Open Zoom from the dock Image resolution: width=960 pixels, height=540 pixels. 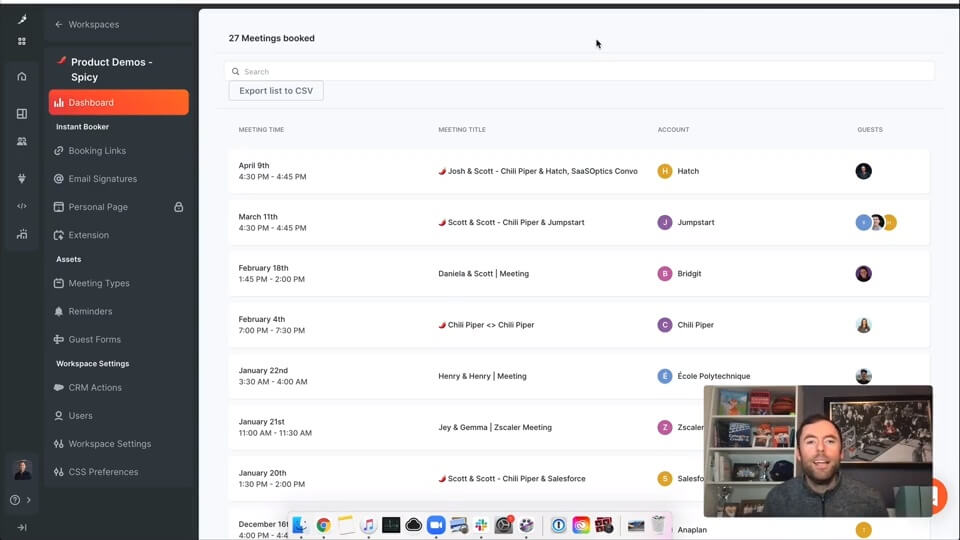(436, 525)
